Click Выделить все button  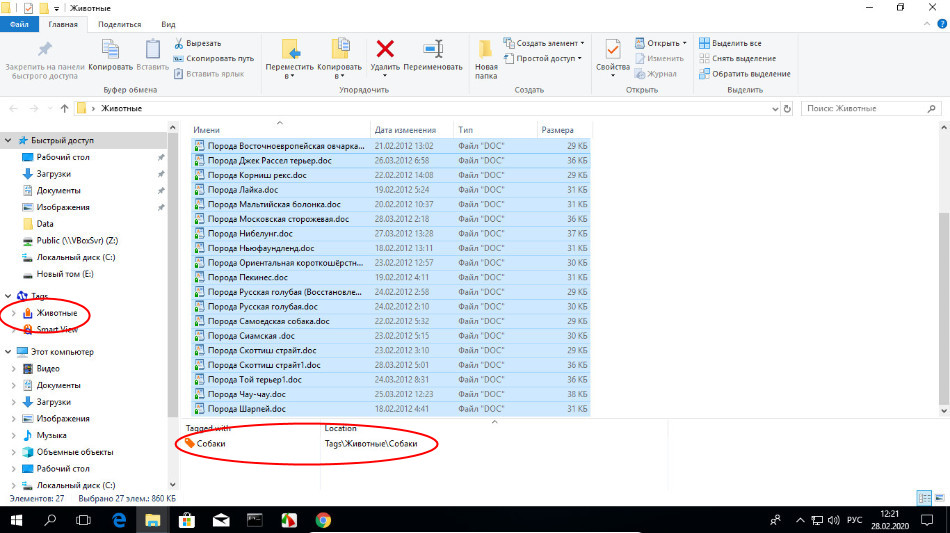coord(730,44)
